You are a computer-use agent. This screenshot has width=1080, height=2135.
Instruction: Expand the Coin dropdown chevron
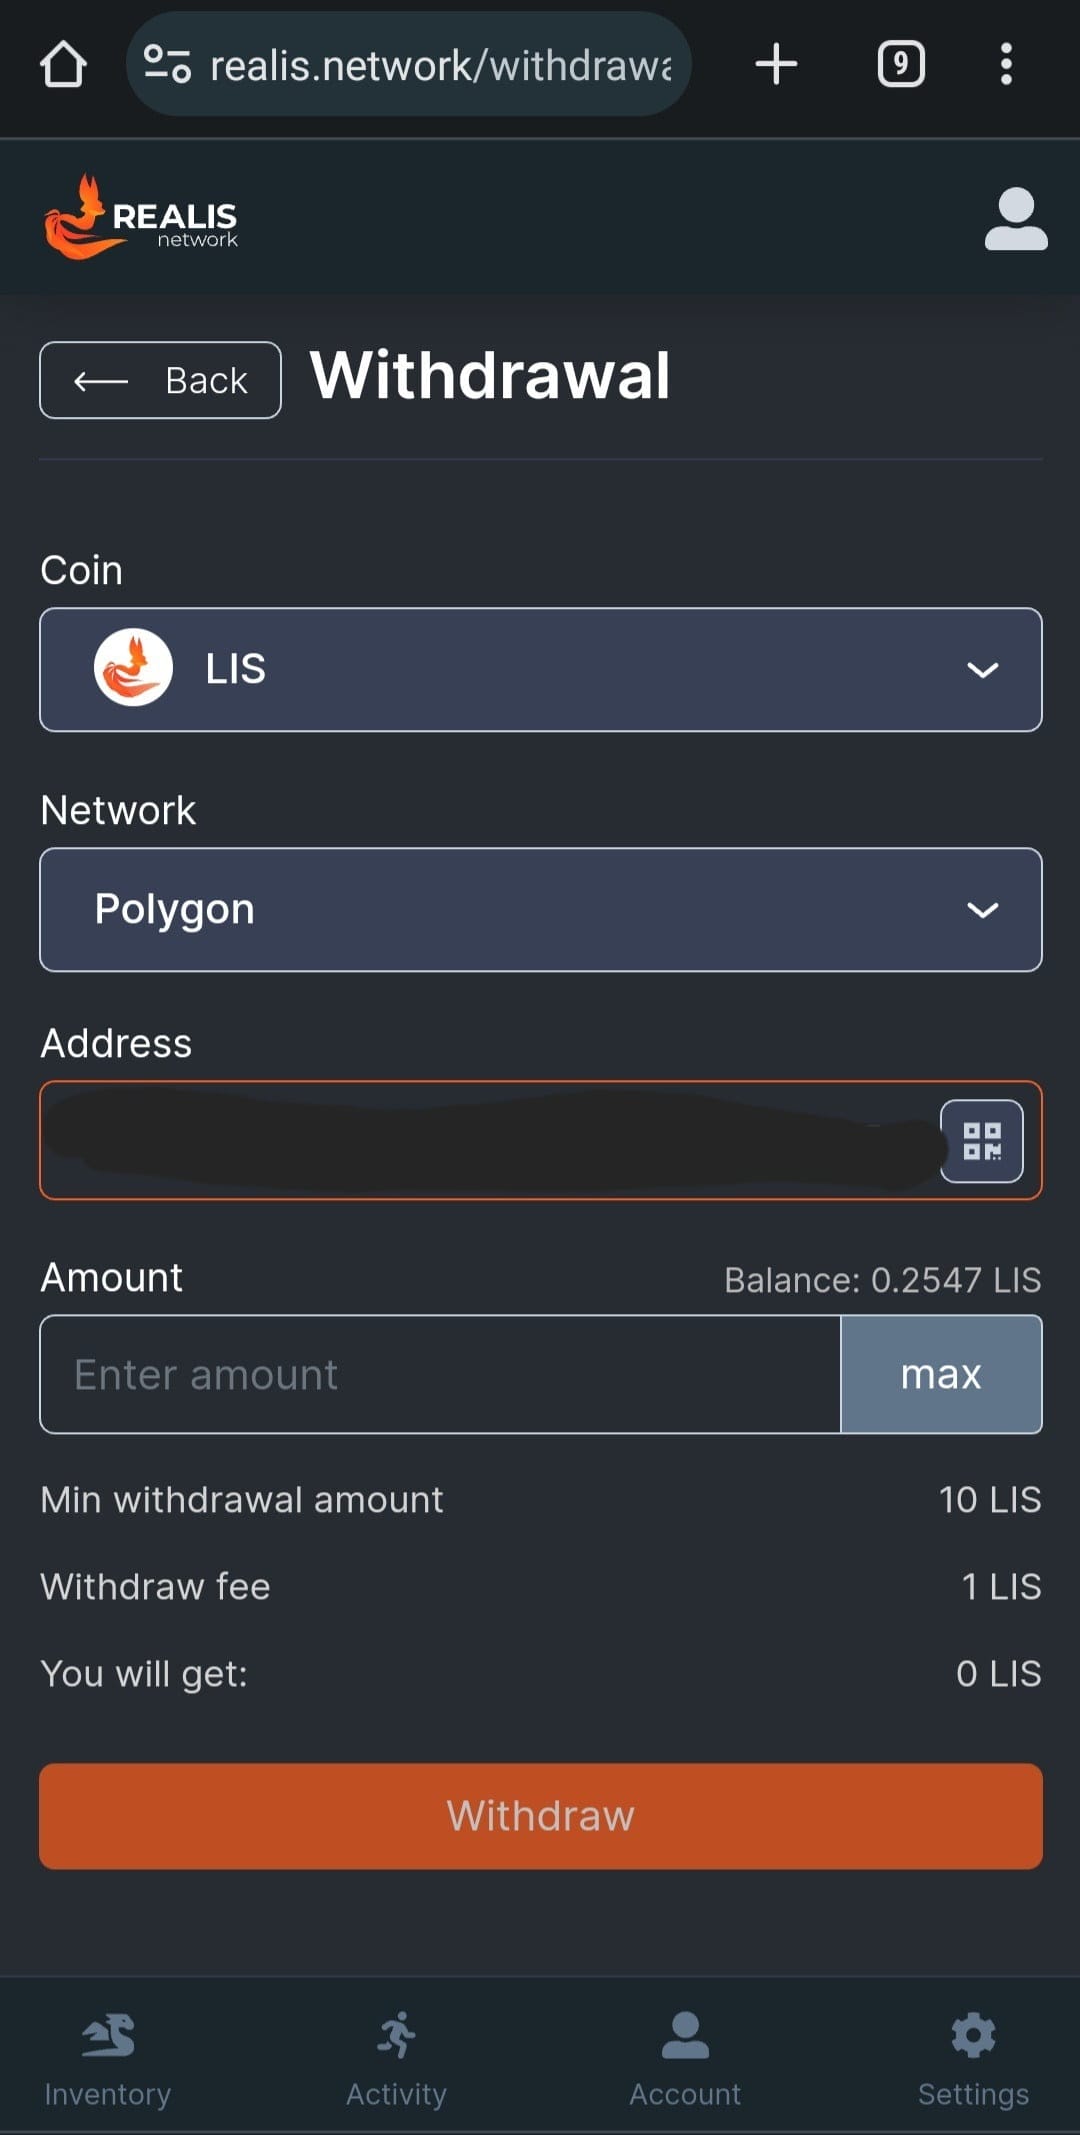pyautogui.click(x=982, y=670)
